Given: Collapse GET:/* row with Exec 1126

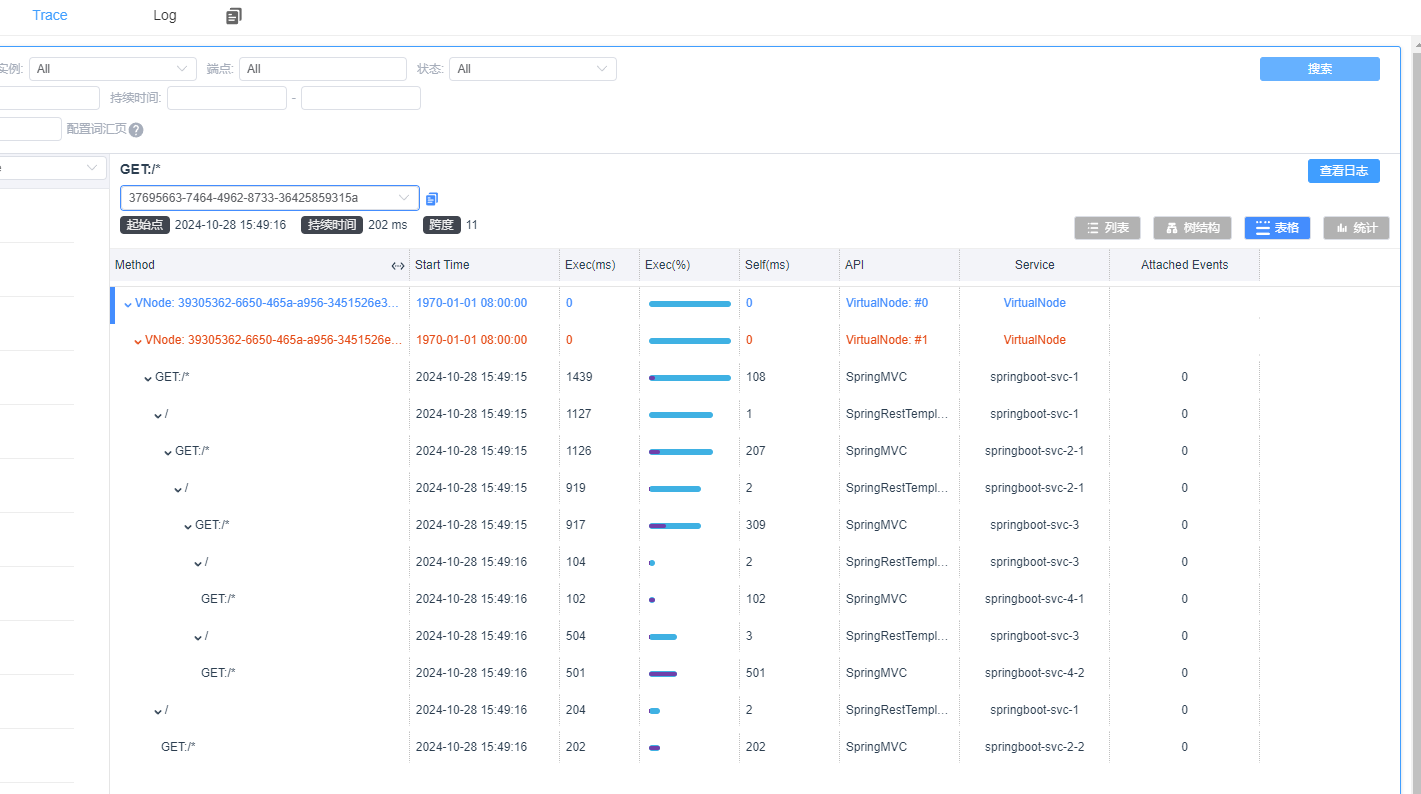Looking at the screenshot, I should pyautogui.click(x=168, y=452).
